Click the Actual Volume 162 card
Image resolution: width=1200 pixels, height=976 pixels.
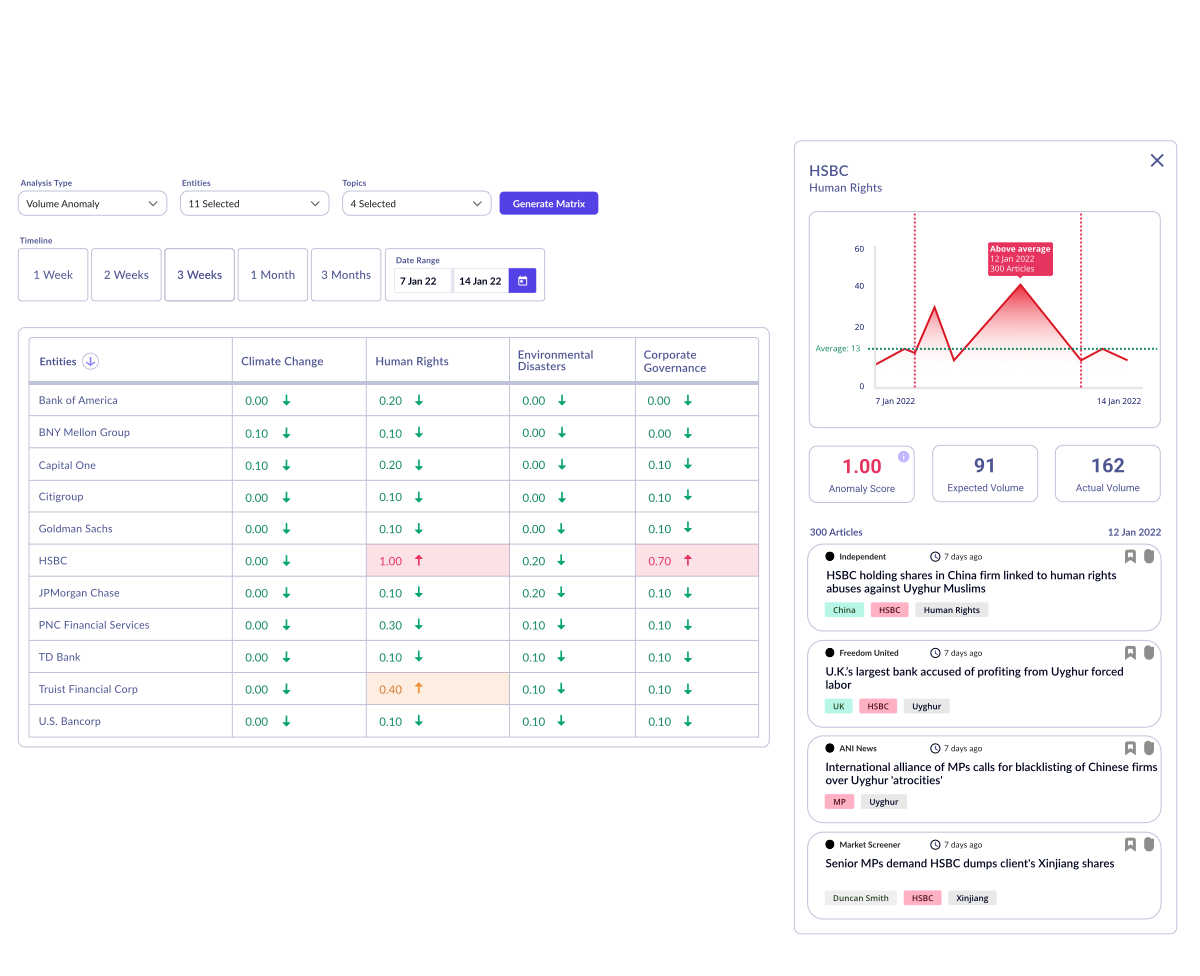tap(1108, 473)
